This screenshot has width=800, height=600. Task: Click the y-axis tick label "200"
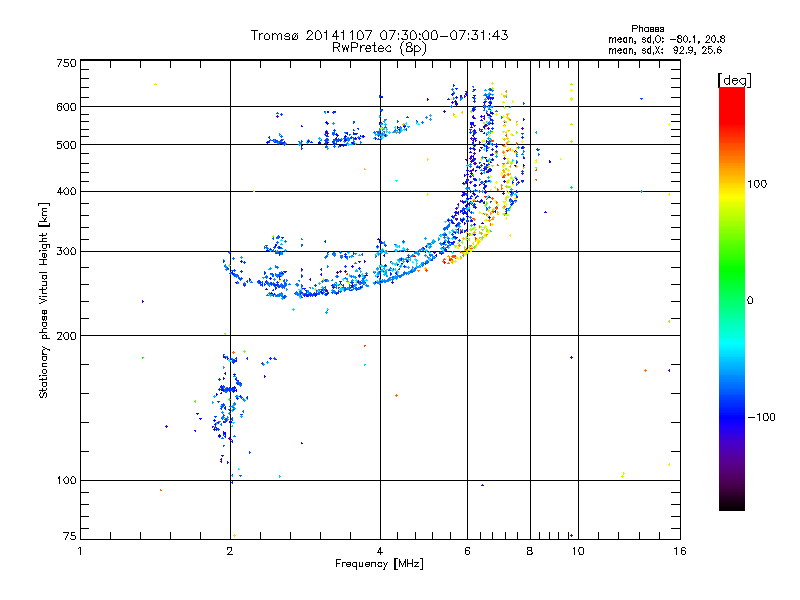(x=66, y=336)
